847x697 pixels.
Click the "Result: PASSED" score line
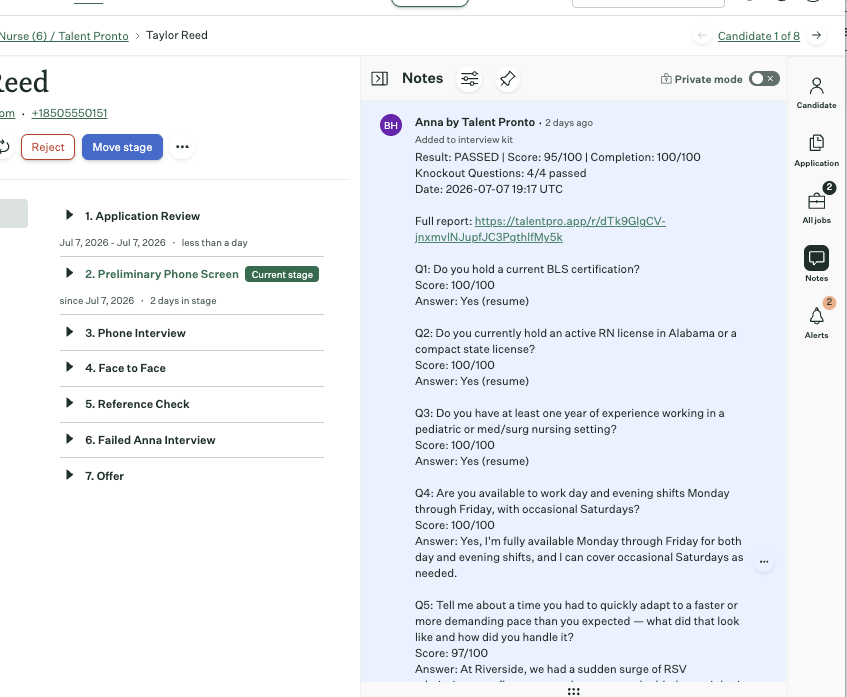(557, 157)
